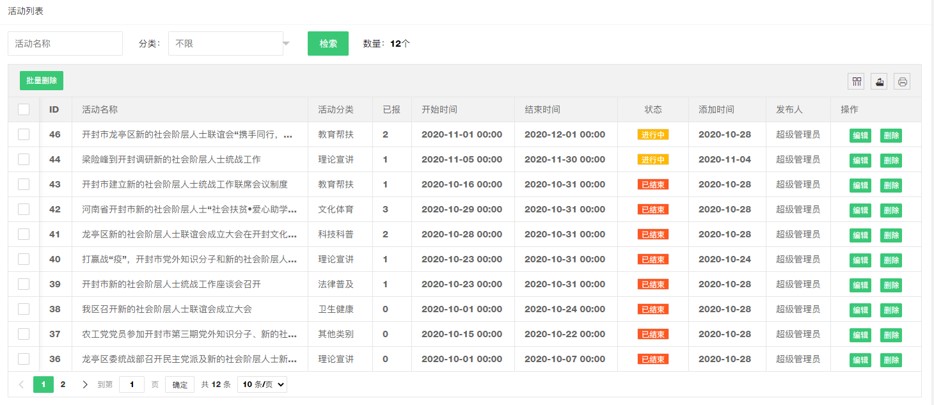Click the 批量删除 button
The height and width of the screenshot is (405, 934).
coord(42,81)
